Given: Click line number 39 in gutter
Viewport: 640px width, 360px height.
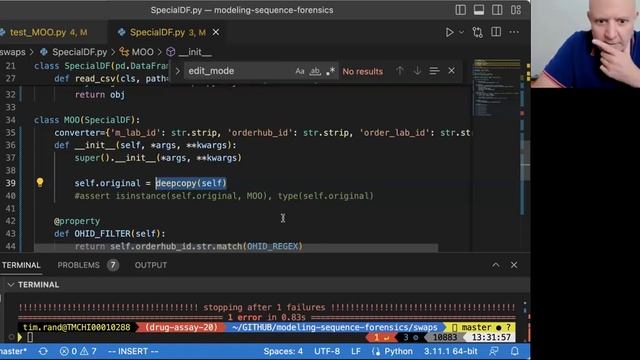Looking at the screenshot, I should (x=10, y=183).
